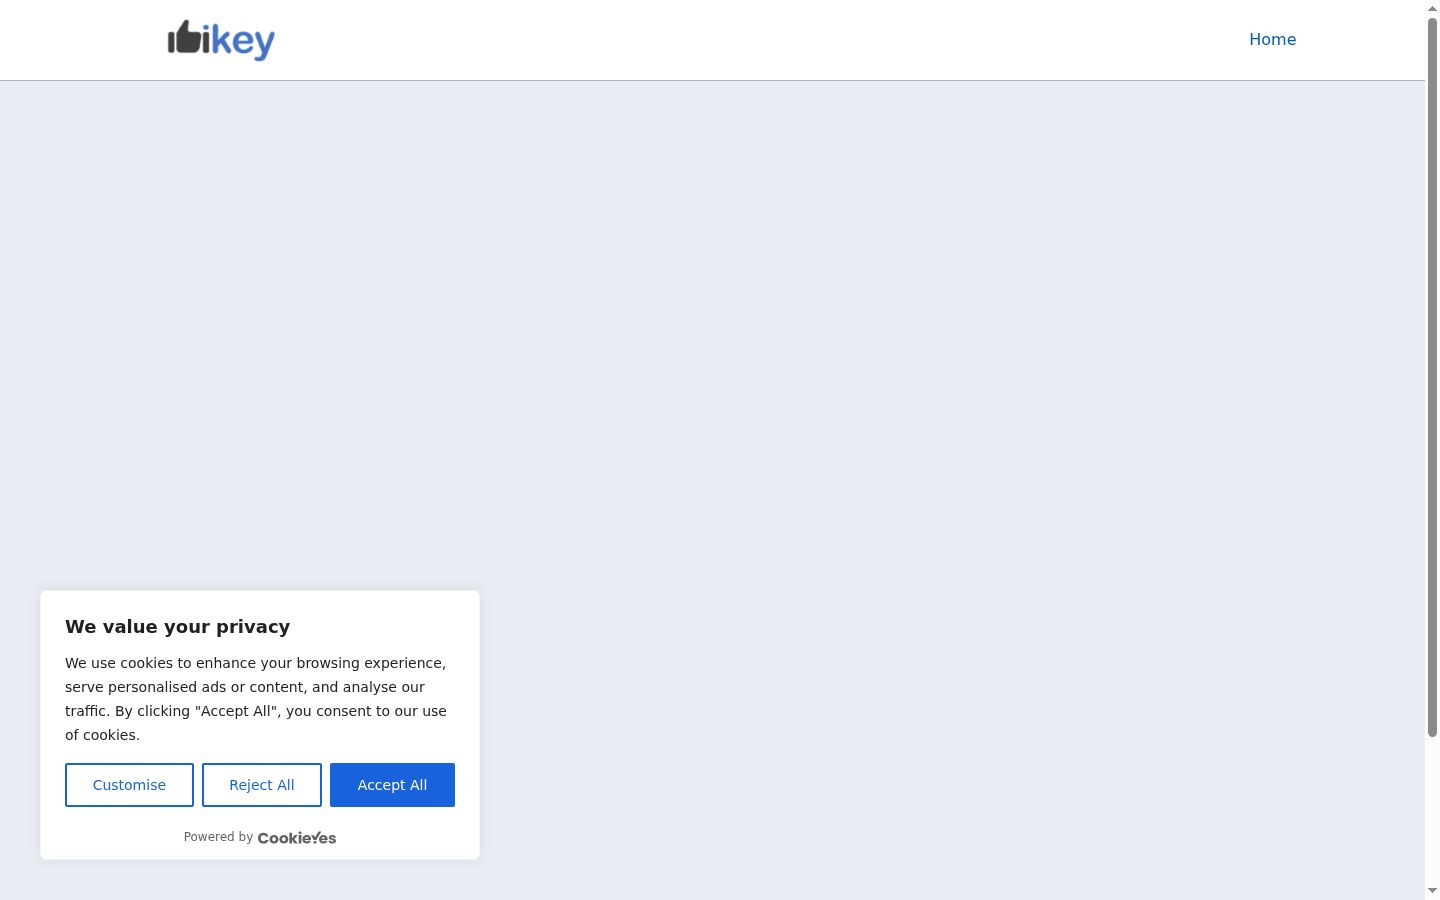This screenshot has height=900, width=1440.
Task: Click the "We value your privacy" heading
Action: tap(178, 627)
